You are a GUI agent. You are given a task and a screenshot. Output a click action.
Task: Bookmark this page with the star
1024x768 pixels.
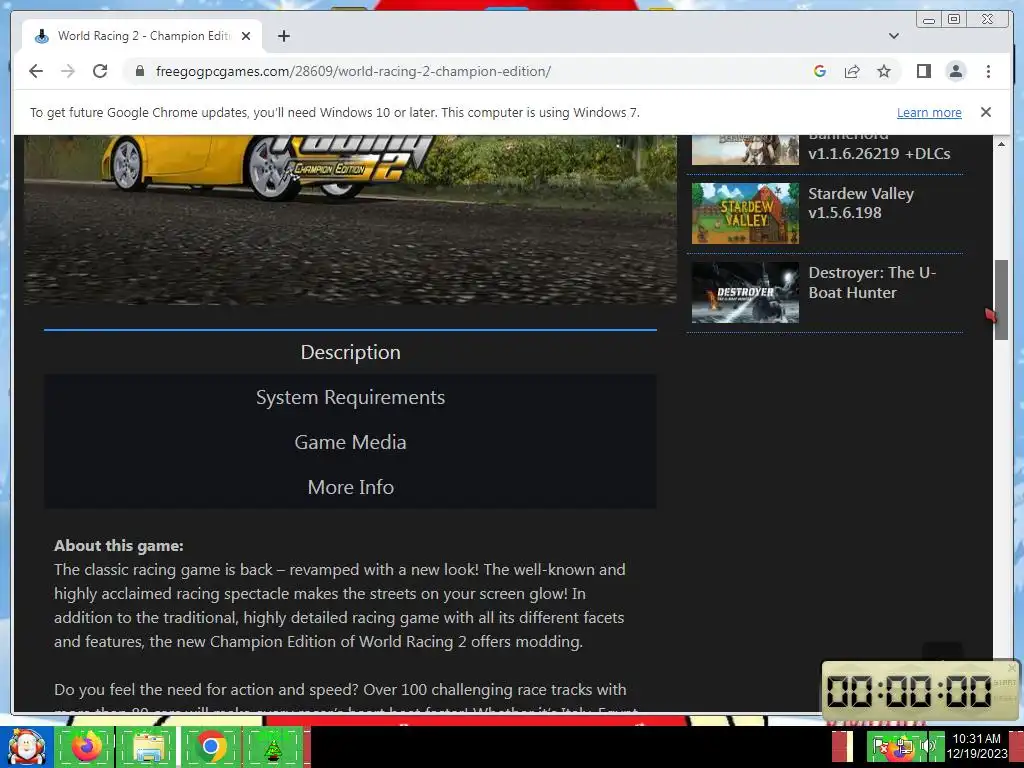coord(884,71)
